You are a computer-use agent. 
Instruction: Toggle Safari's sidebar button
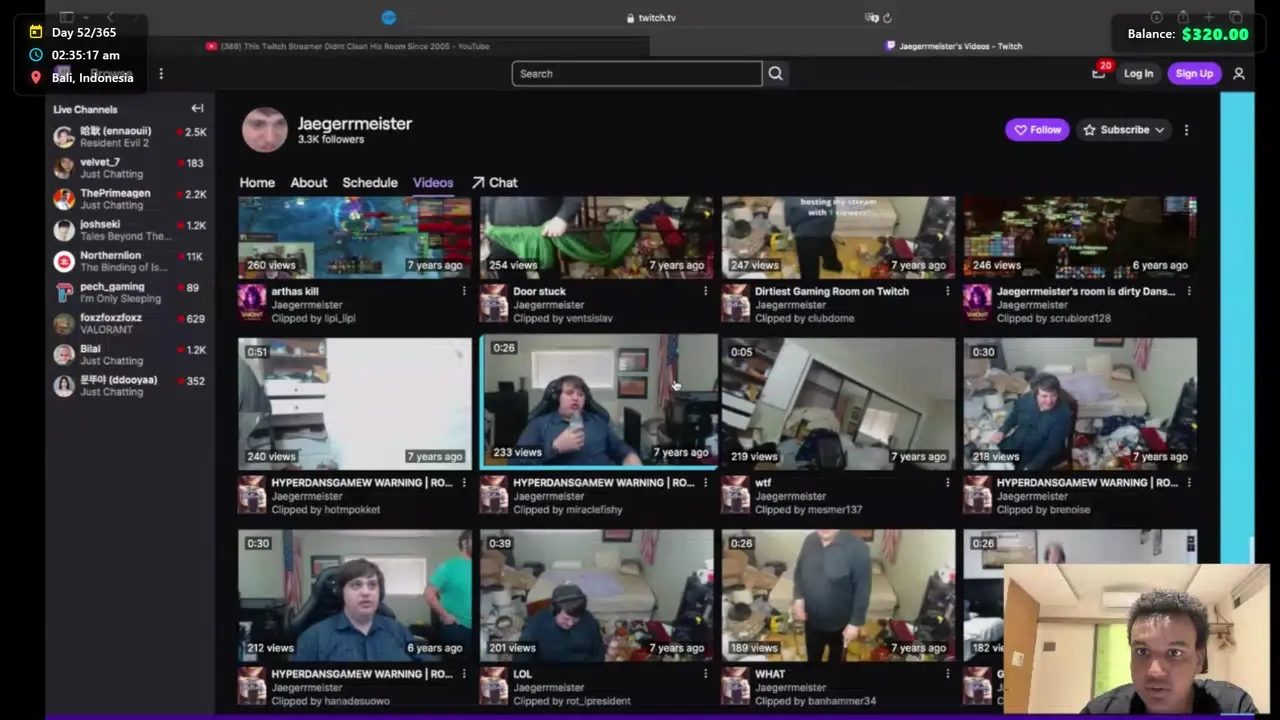(x=67, y=17)
